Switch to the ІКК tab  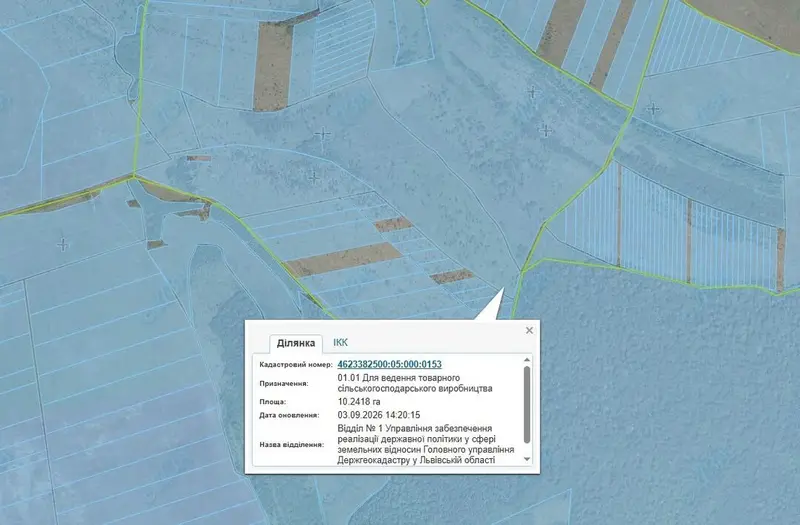click(340, 342)
